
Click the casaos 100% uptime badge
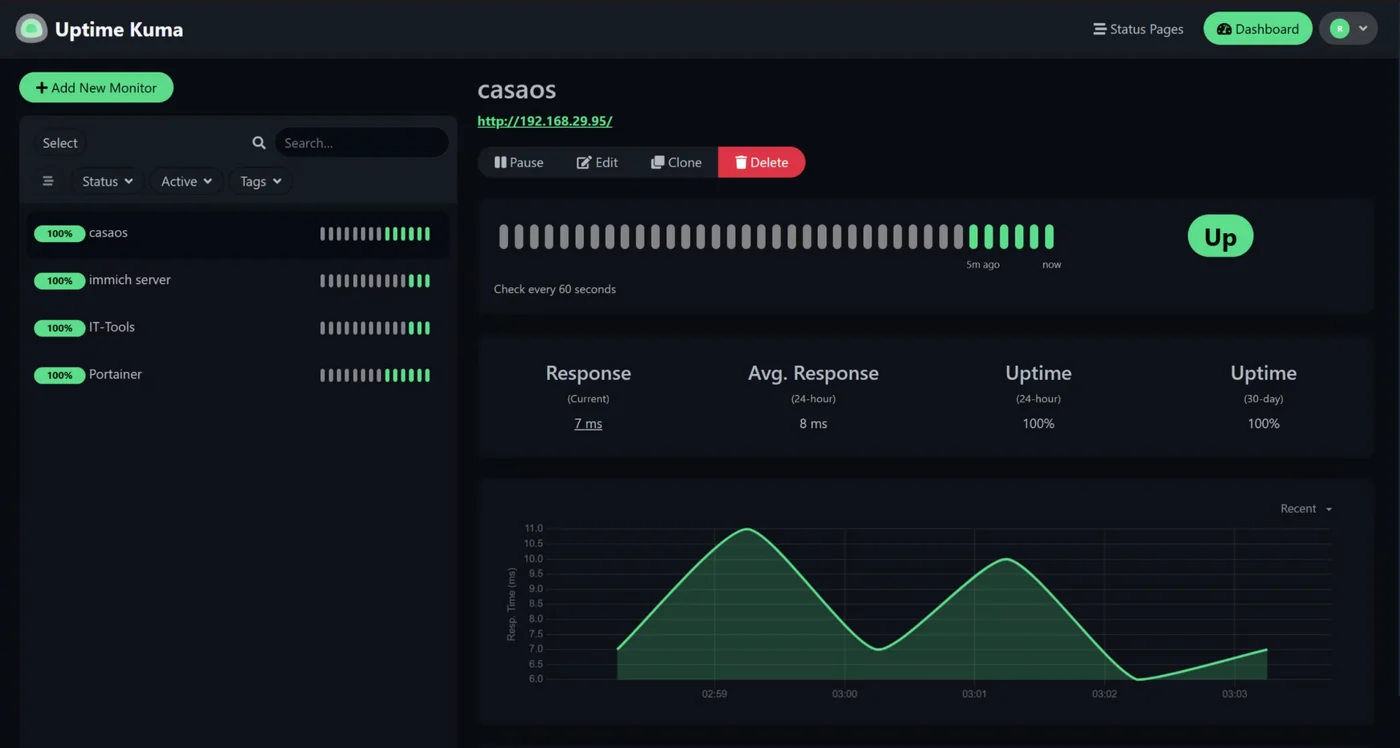(60, 234)
